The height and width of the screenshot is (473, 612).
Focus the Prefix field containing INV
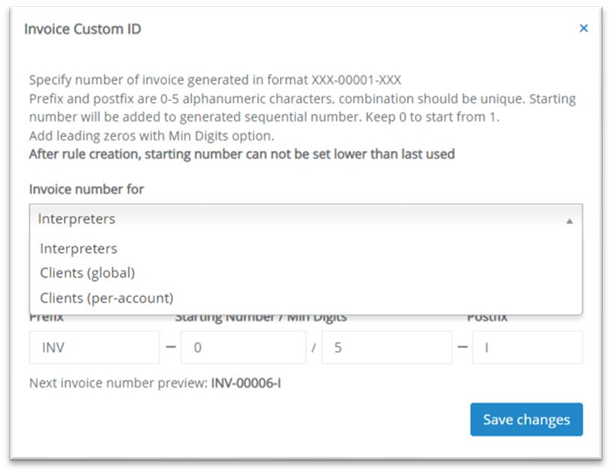pos(86,348)
